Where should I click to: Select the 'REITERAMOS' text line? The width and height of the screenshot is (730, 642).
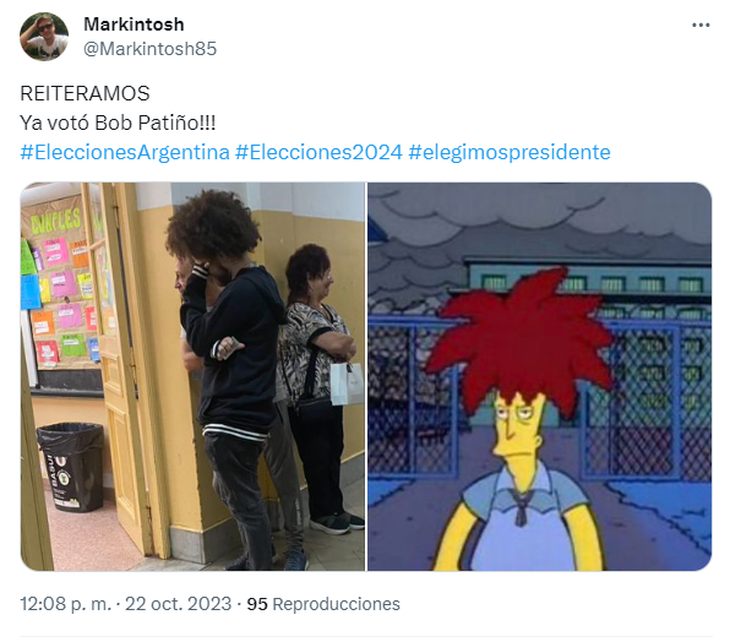pyautogui.click(x=85, y=94)
